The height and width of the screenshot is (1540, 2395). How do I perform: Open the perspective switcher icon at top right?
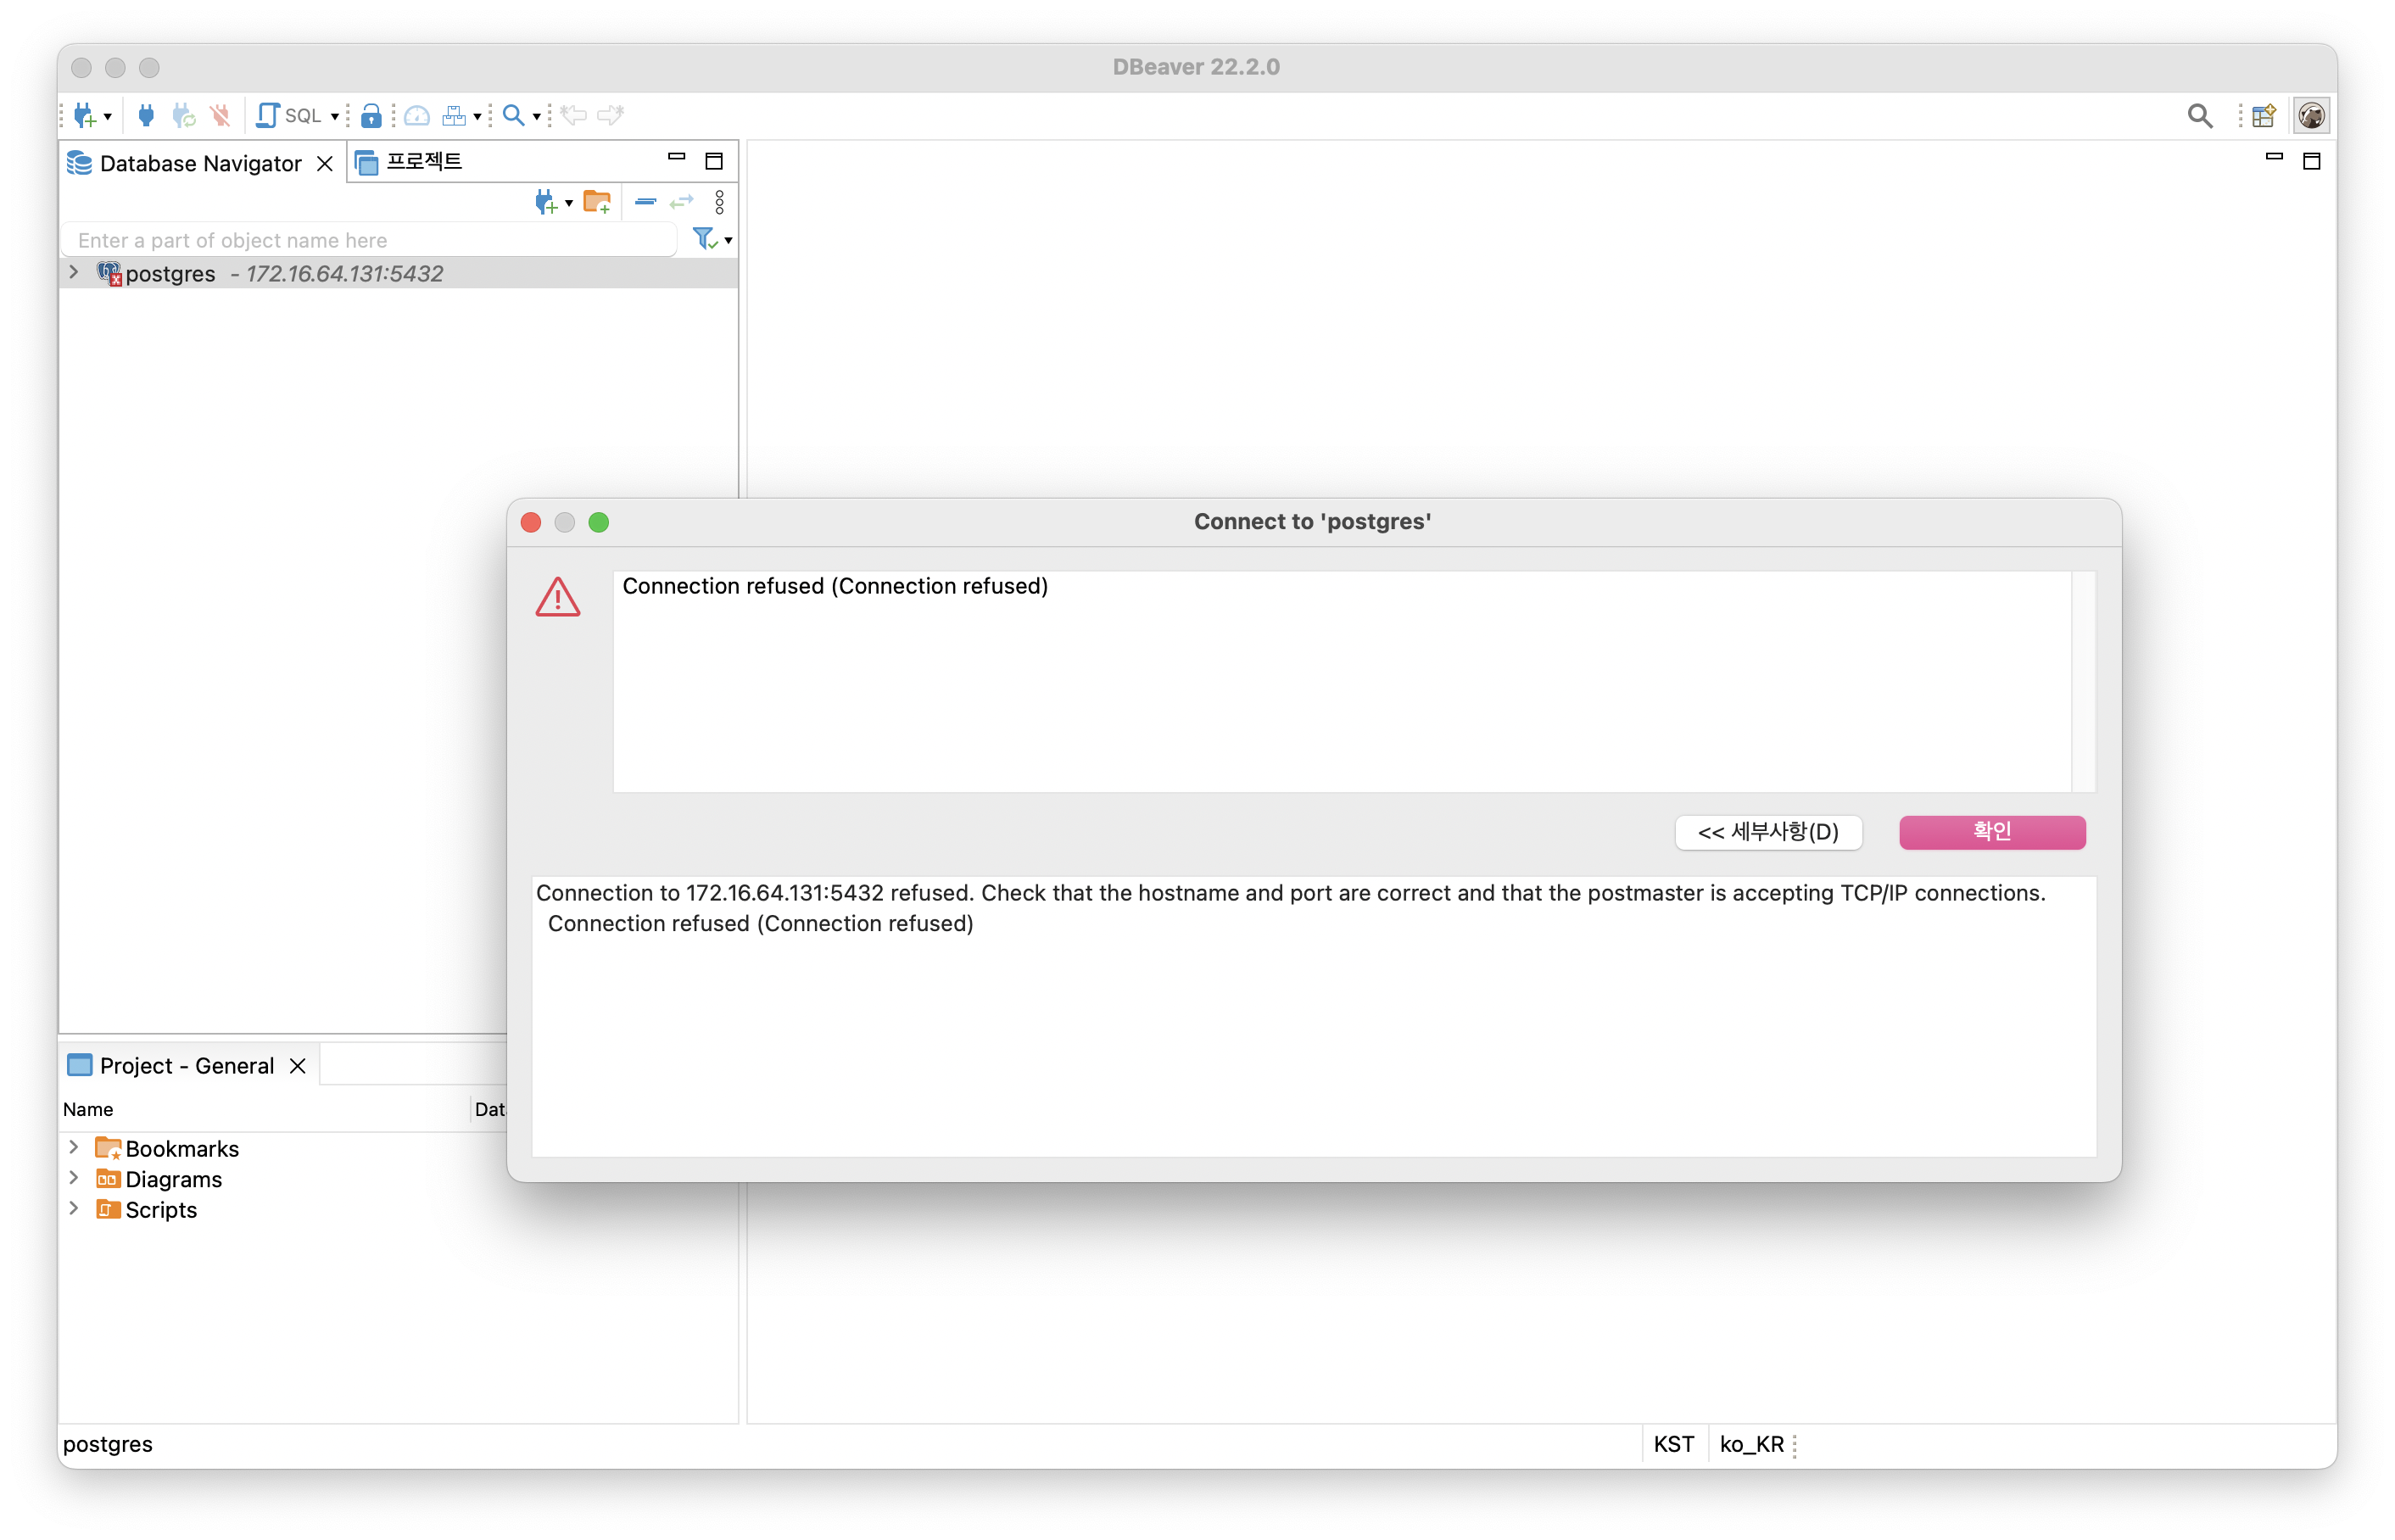pyautogui.click(x=2264, y=116)
